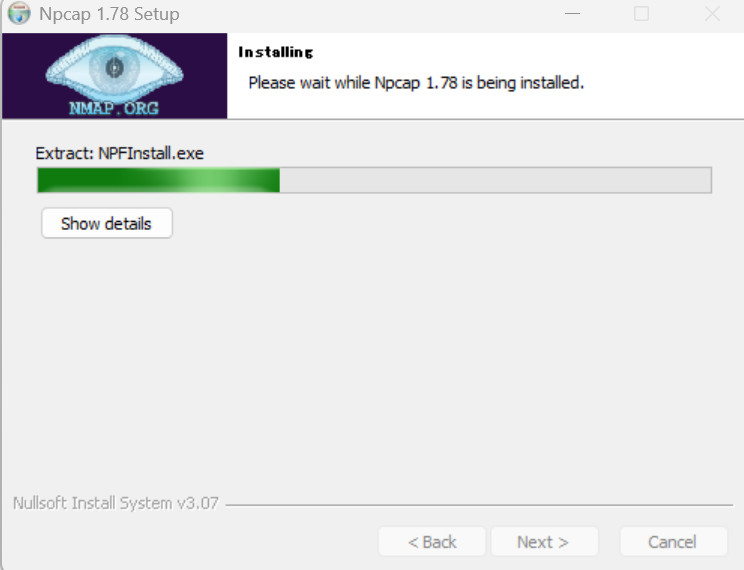Cancel the Npcap installation
This screenshot has height=570, width=744.
tap(673, 542)
